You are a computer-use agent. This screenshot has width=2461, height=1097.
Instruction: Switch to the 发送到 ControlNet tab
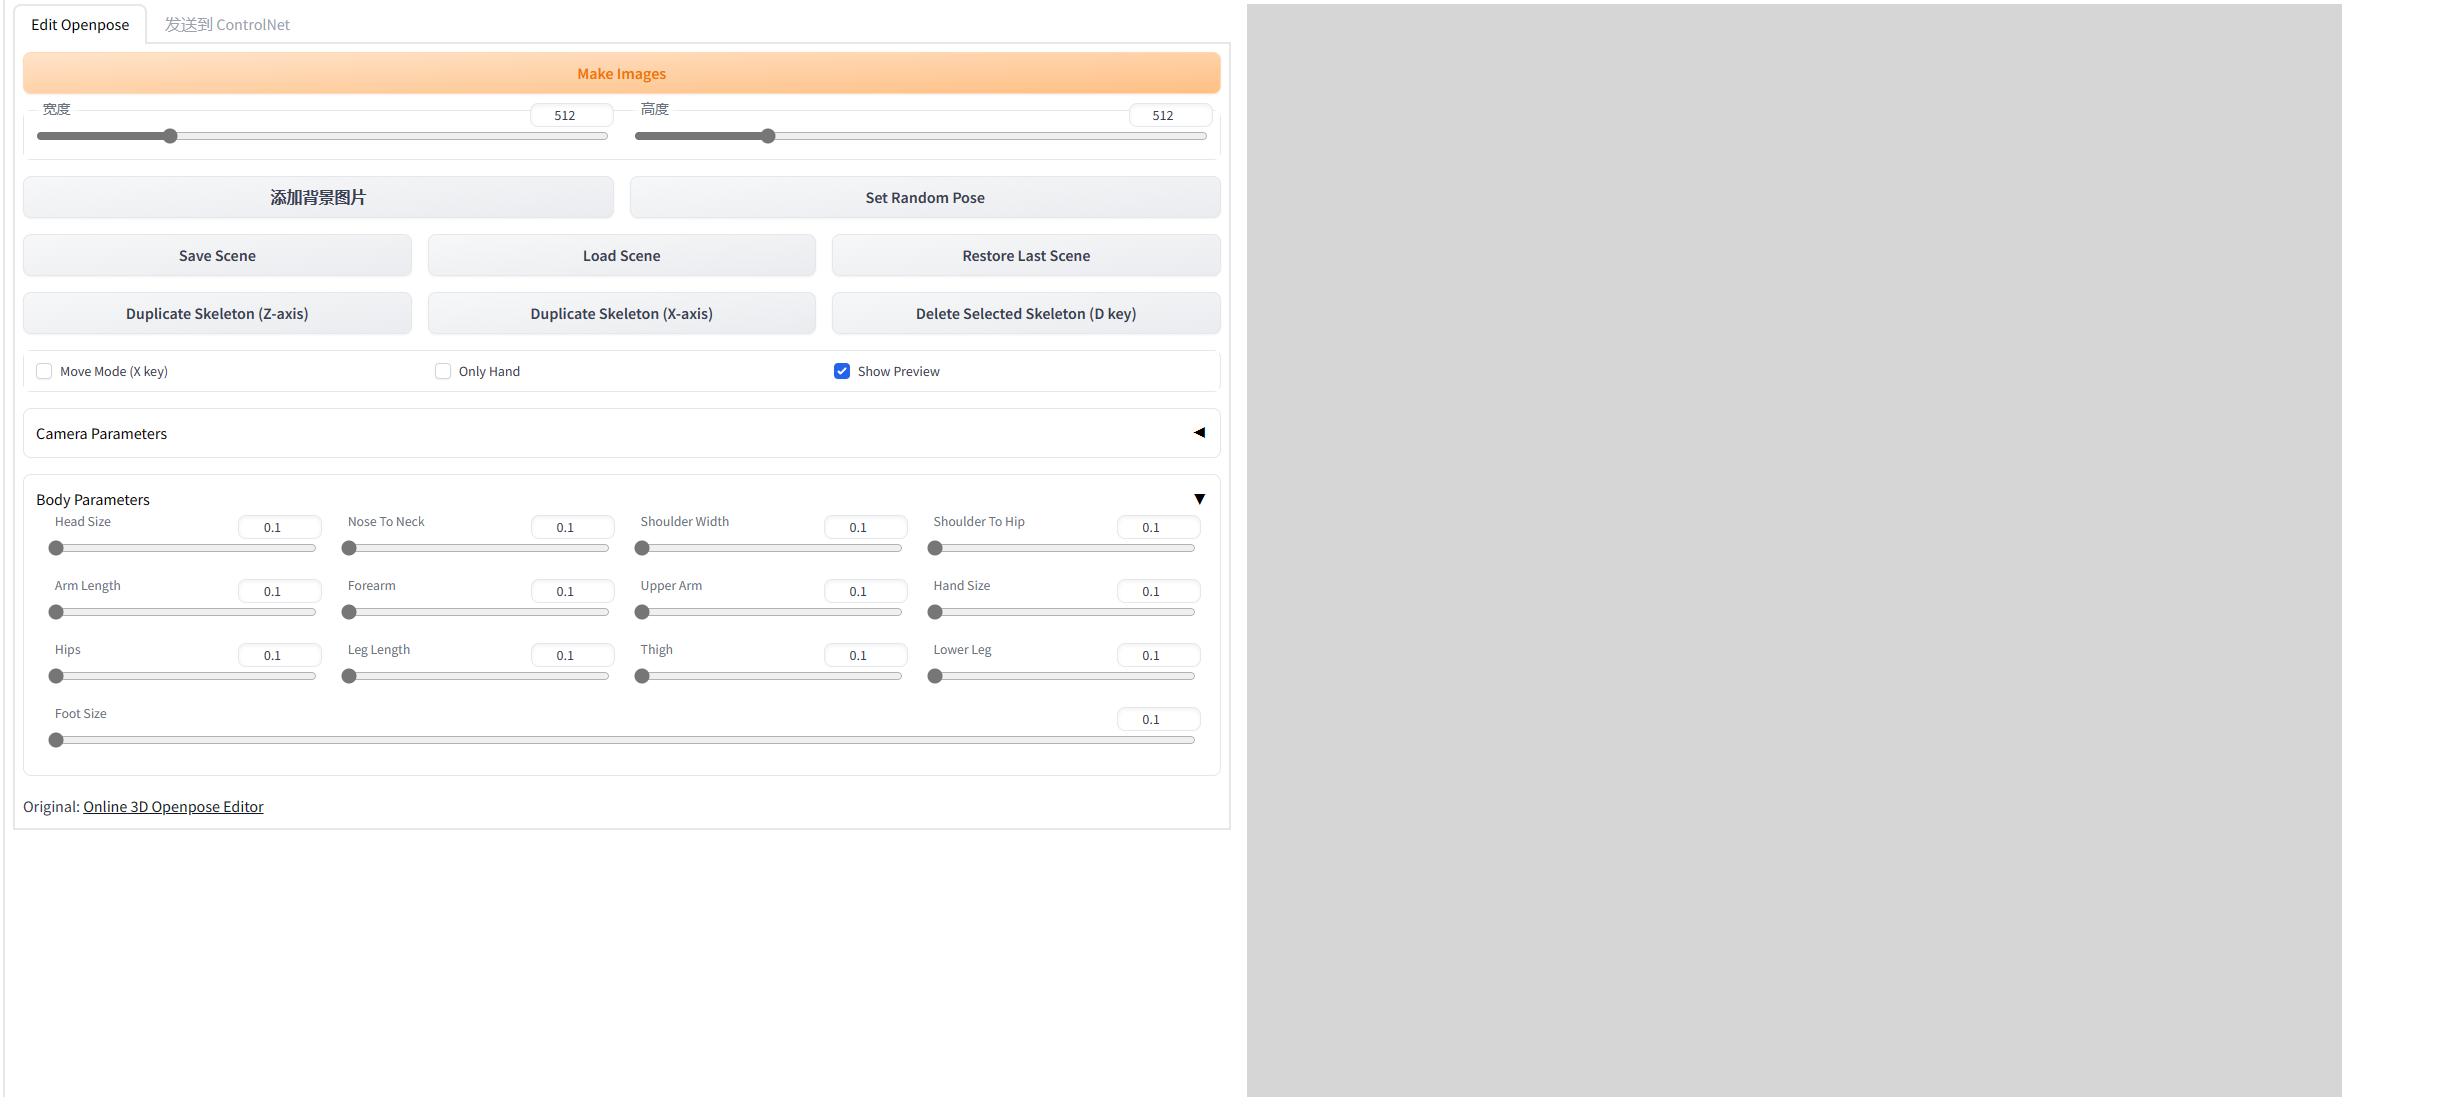click(x=227, y=24)
